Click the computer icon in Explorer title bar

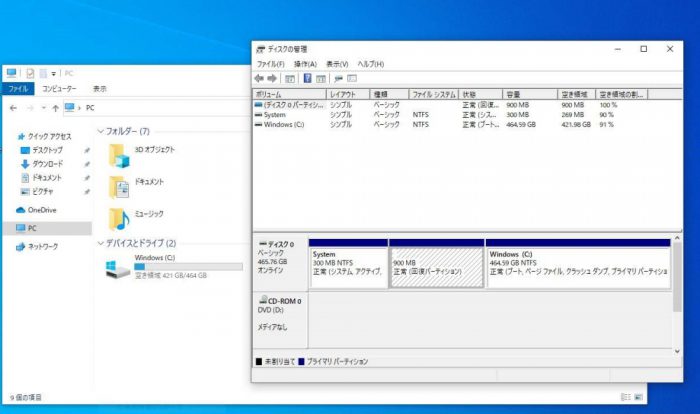(x=12, y=73)
